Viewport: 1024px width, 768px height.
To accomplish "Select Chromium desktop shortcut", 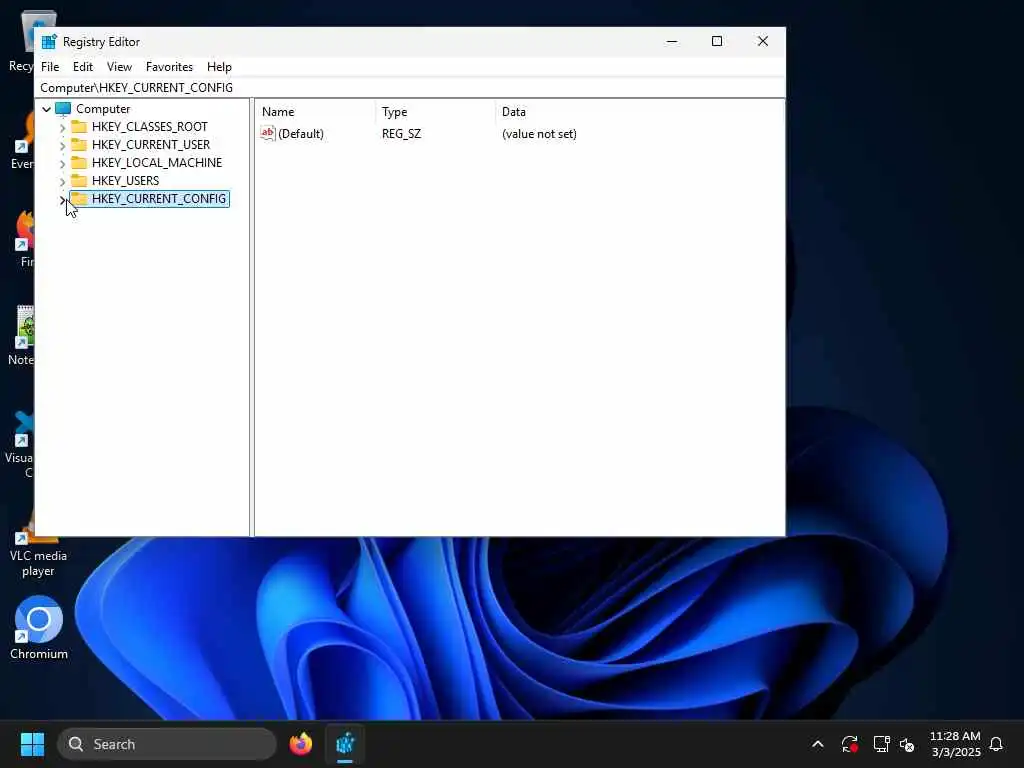I will 39,628.
